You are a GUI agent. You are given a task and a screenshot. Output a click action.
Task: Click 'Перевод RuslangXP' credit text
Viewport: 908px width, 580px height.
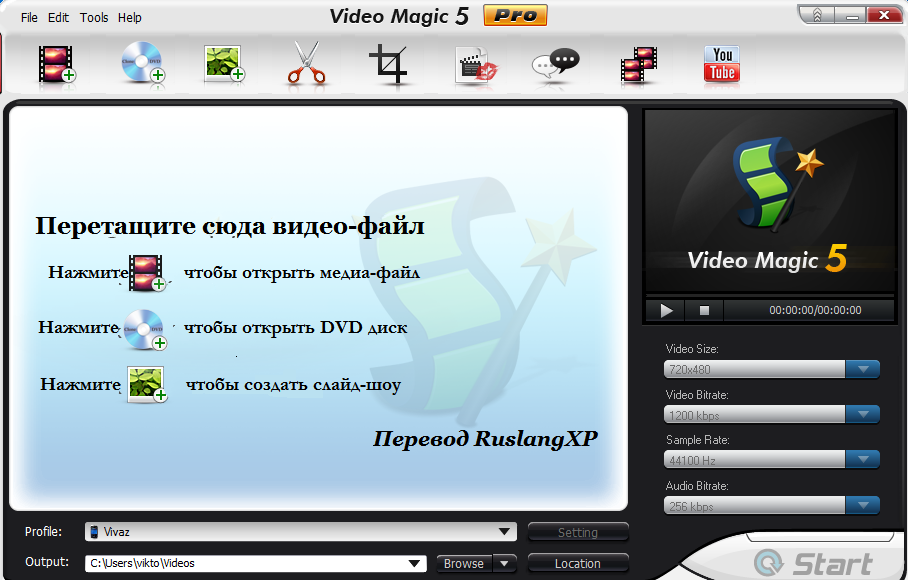pyautogui.click(x=485, y=439)
